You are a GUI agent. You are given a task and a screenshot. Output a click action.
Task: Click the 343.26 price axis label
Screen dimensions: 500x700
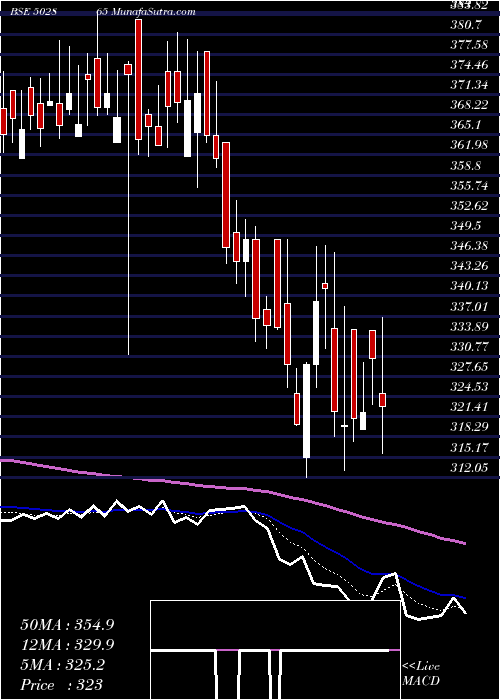pyautogui.click(x=469, y=266)
